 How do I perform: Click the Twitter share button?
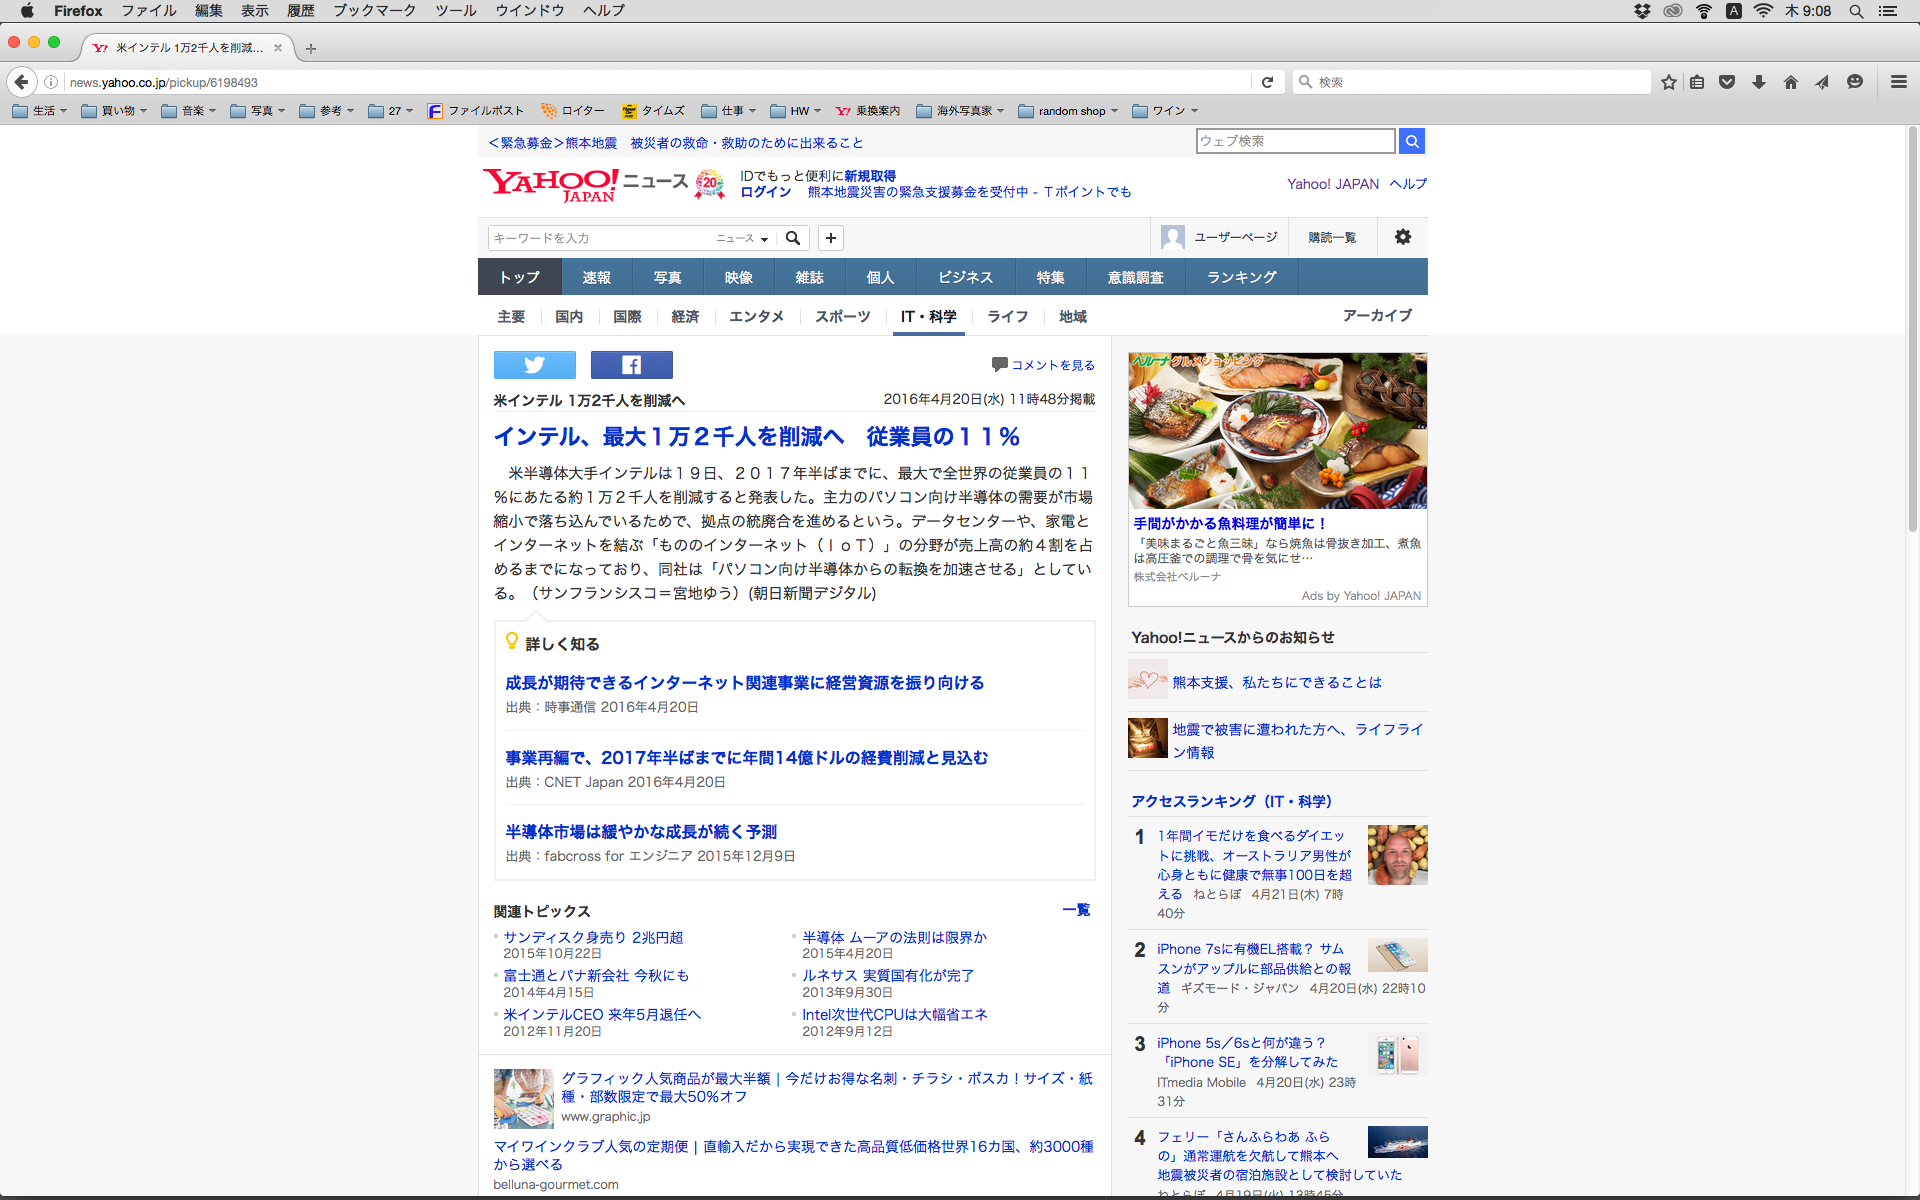tap(534, 365)
